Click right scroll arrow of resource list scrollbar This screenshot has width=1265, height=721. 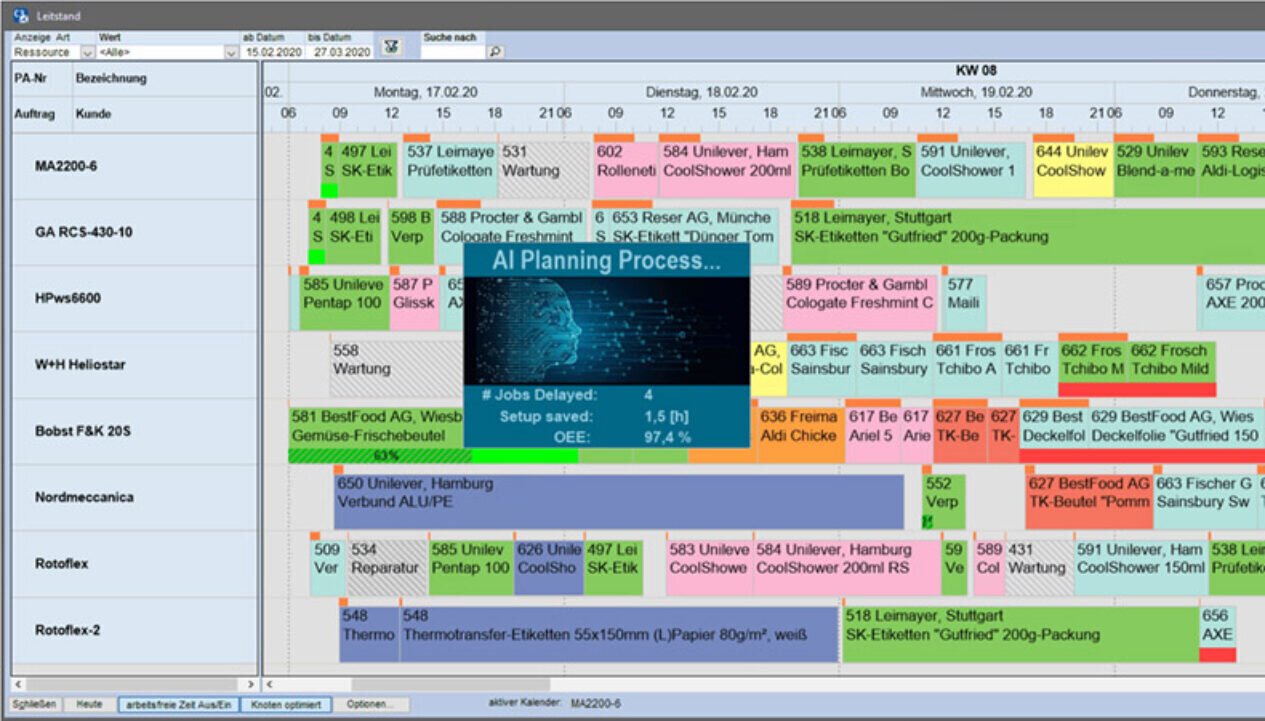pyautogui.click(x=251, y=685)
